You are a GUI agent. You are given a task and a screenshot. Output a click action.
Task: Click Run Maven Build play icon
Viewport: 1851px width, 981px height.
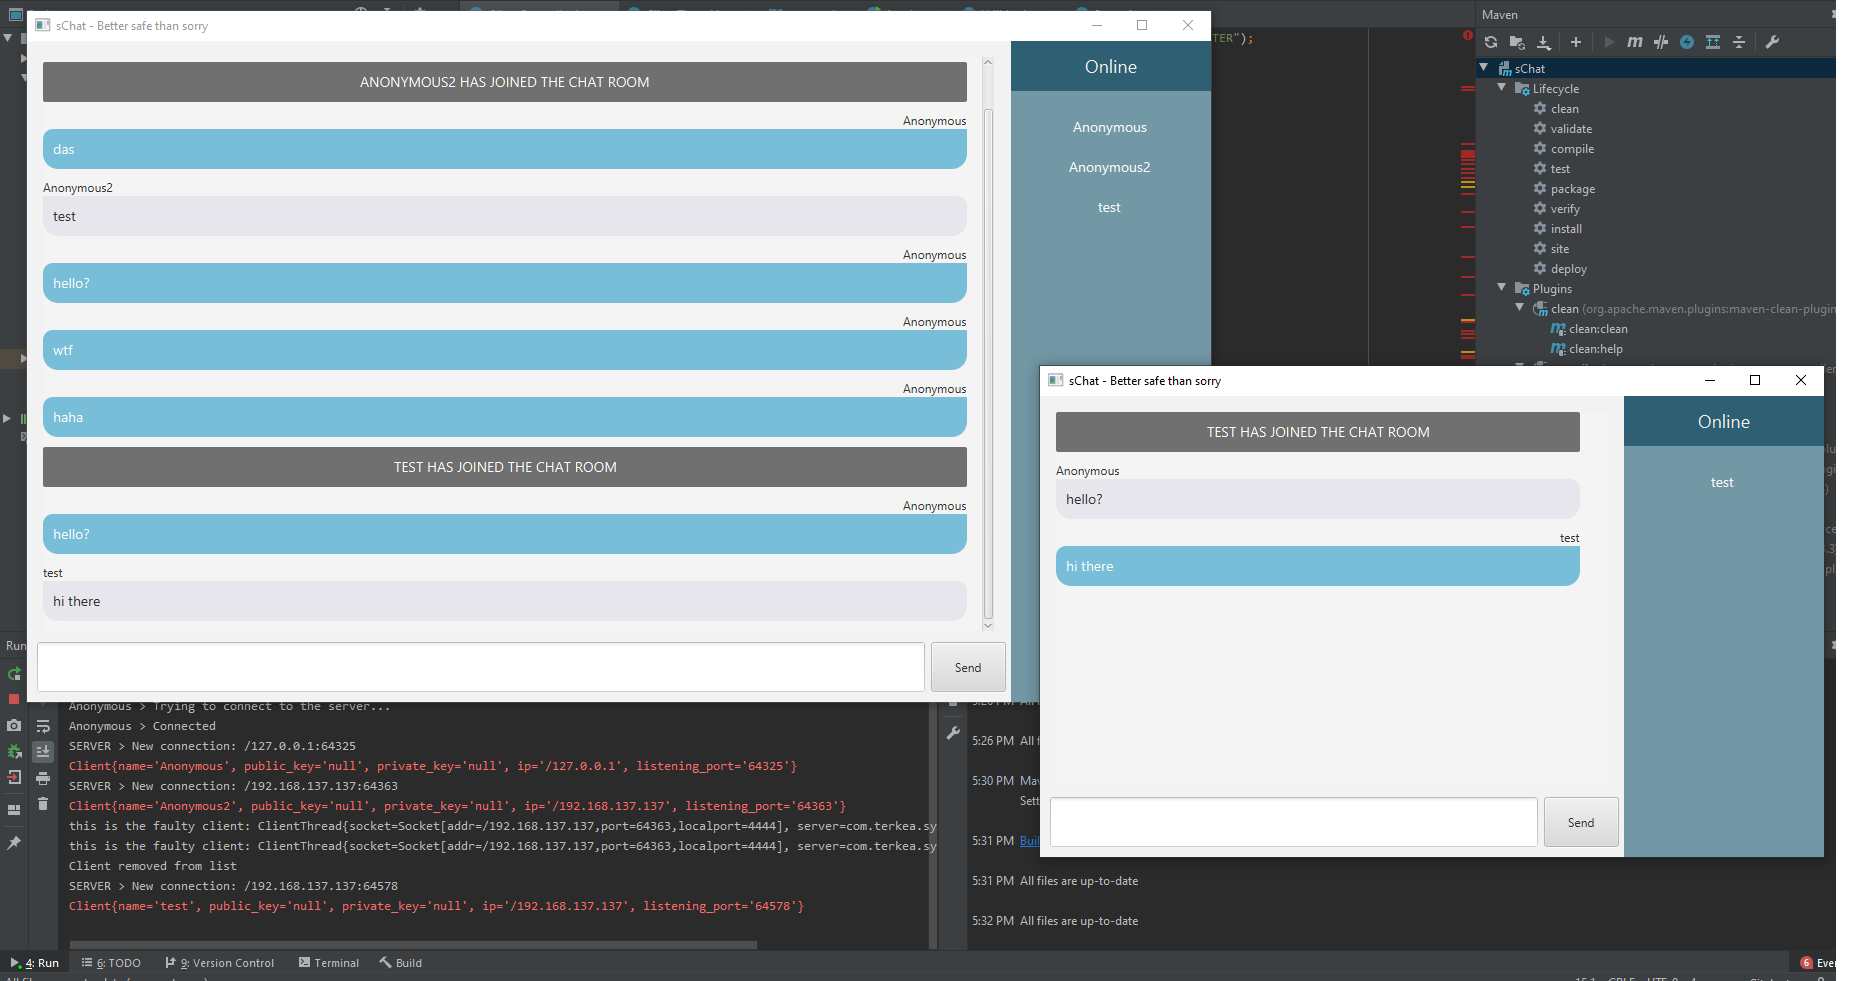click(x=1609, y=42)
